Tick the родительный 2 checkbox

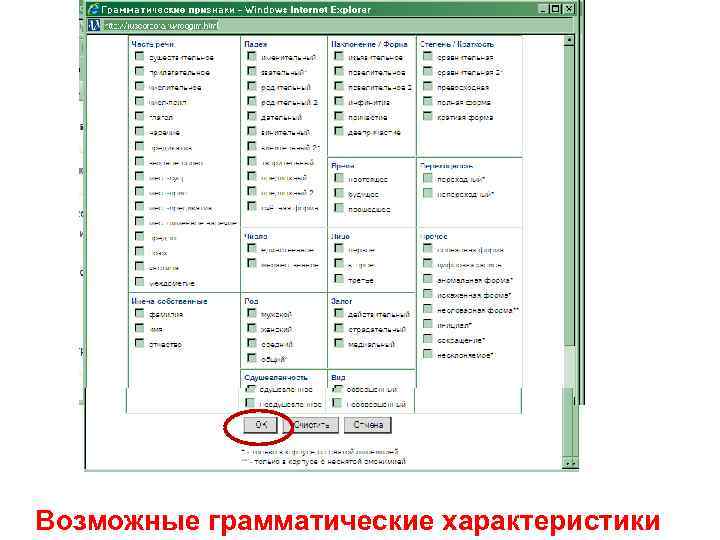252,101
